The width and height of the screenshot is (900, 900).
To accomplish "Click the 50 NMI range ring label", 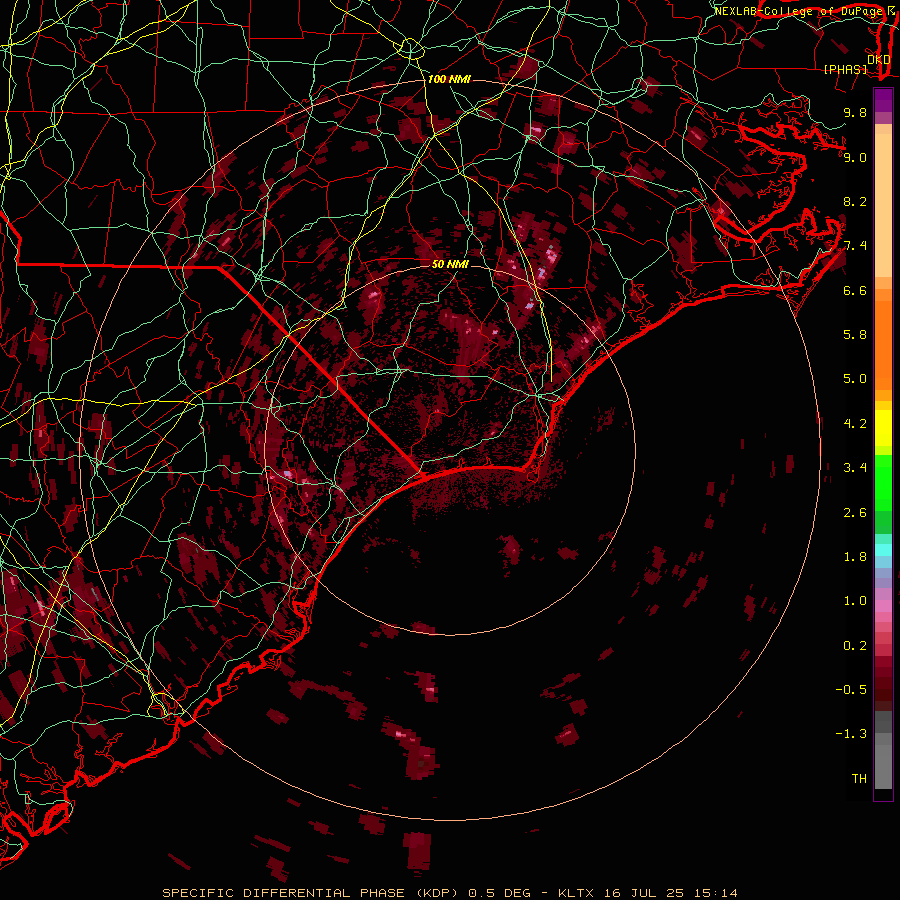I will [450, 264].
